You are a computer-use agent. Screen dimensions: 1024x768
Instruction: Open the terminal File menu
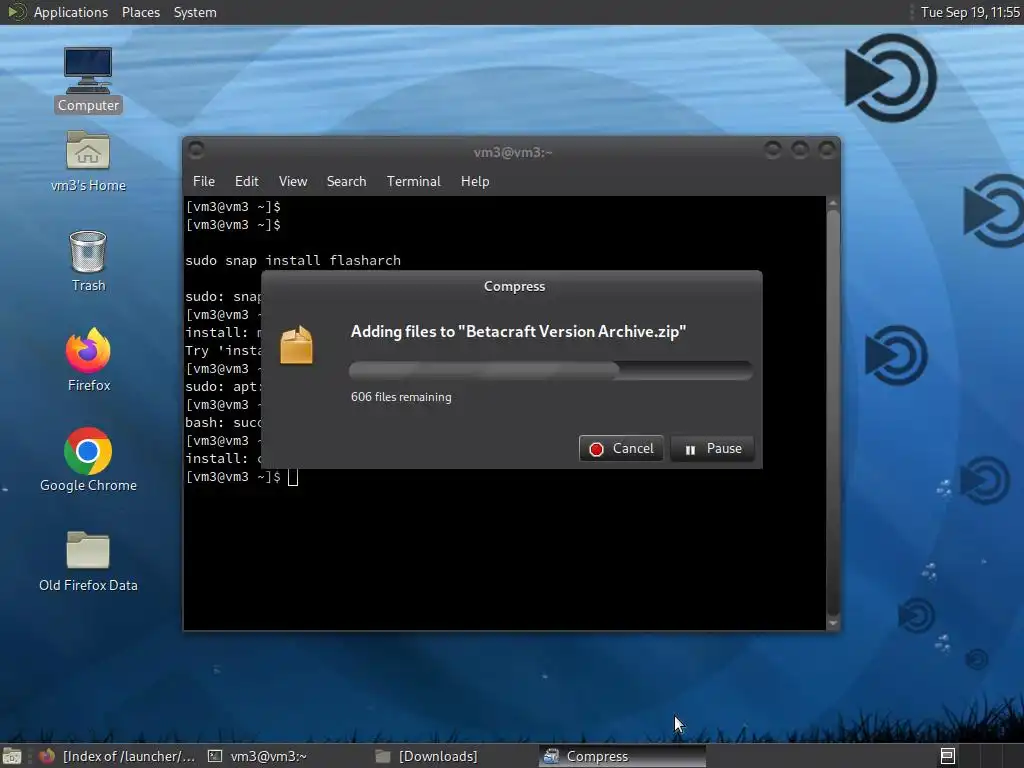coord(204,181)
